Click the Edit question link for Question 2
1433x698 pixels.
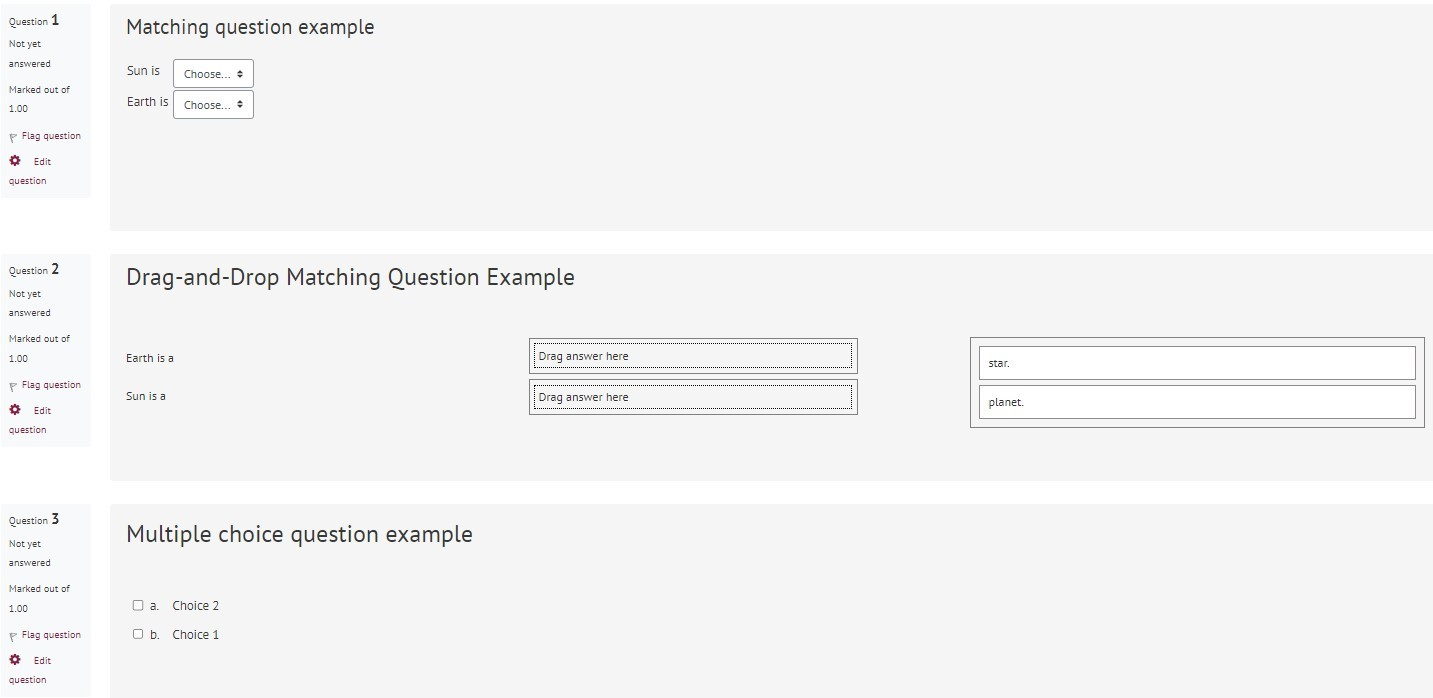[x=30, y=420]
